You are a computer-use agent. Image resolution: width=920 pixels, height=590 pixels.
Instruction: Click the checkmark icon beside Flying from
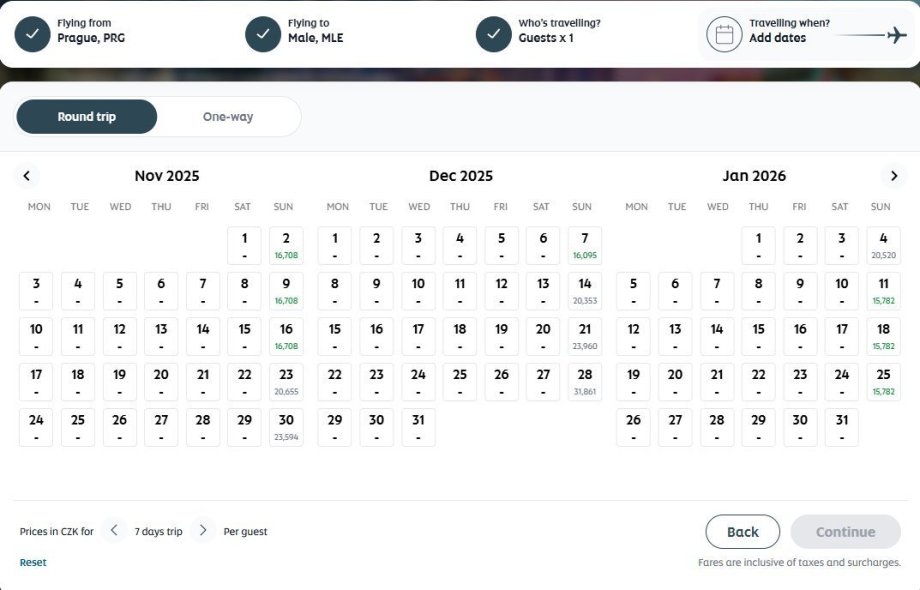point(33,34)
